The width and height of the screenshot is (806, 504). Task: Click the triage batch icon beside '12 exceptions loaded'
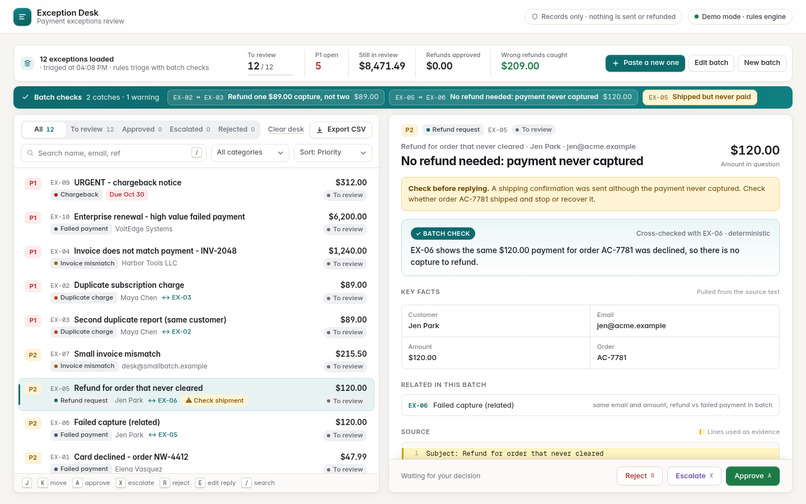[27, 63]
